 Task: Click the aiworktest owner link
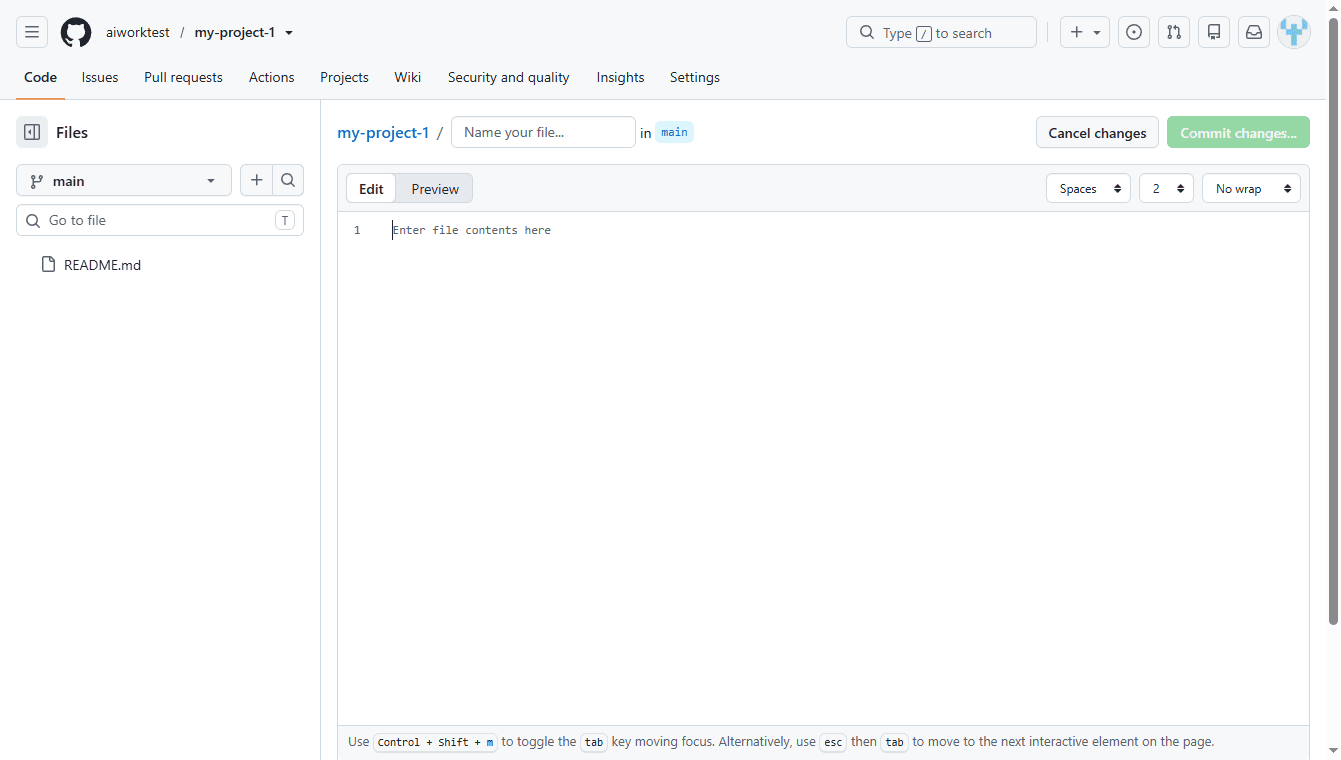138,32
